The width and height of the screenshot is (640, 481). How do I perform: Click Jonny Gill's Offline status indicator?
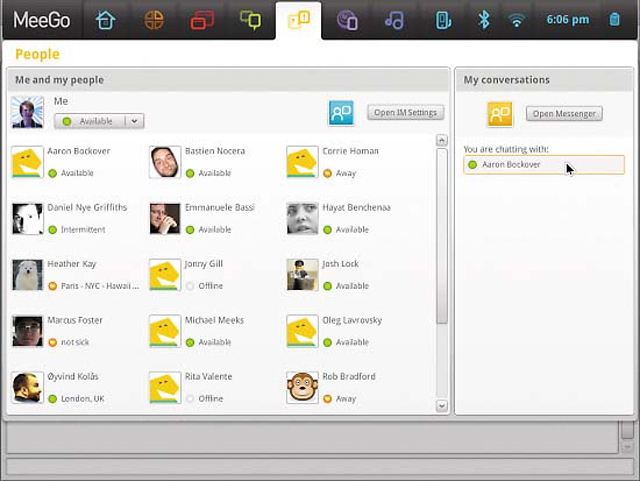[x=190, y=286]
